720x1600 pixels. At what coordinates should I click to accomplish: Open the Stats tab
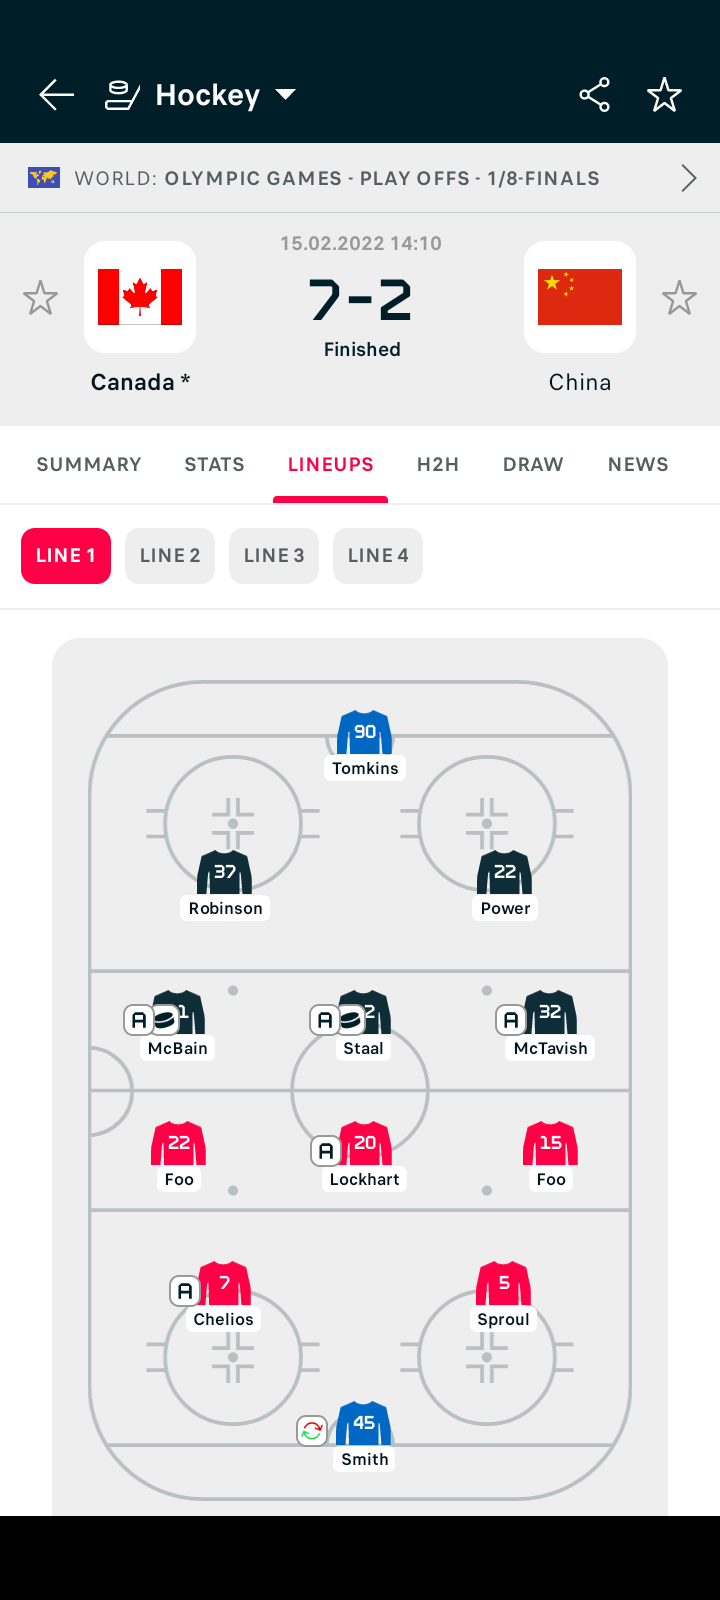(215, 464)
